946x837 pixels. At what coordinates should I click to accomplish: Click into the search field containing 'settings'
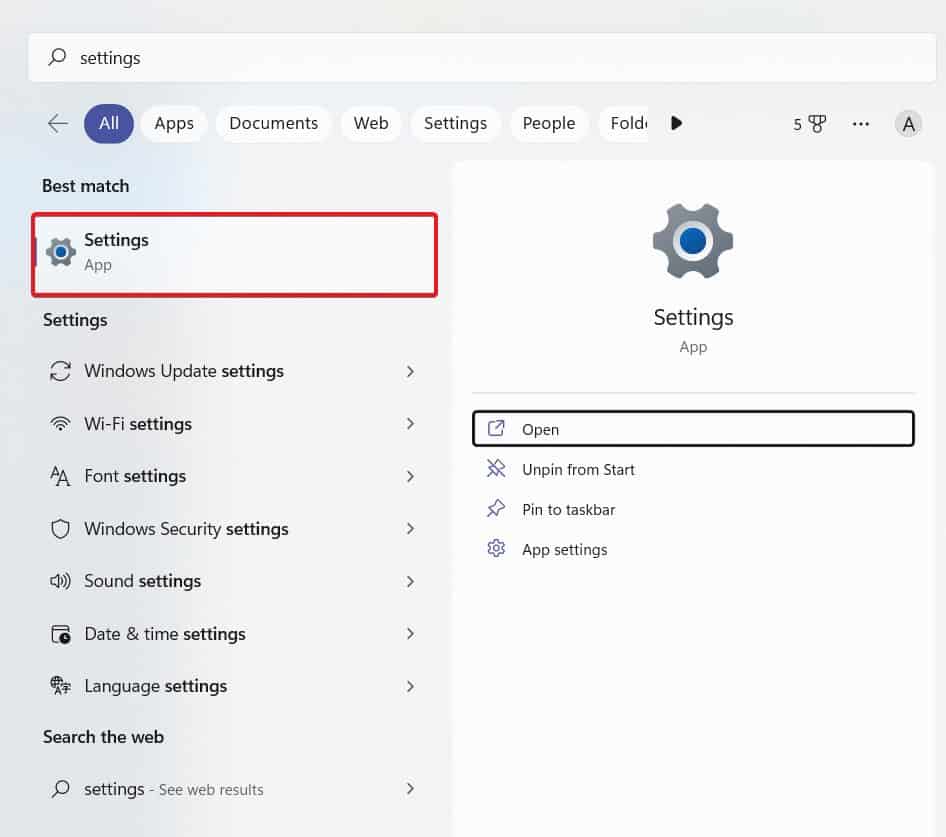tap(481, 57)
